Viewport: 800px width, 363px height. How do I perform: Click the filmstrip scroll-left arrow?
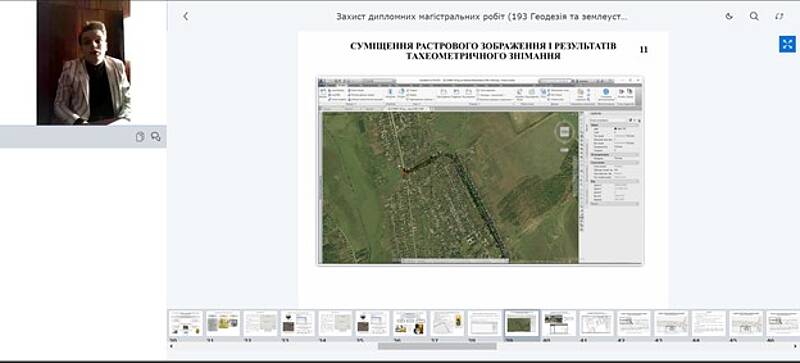point(171,346)
